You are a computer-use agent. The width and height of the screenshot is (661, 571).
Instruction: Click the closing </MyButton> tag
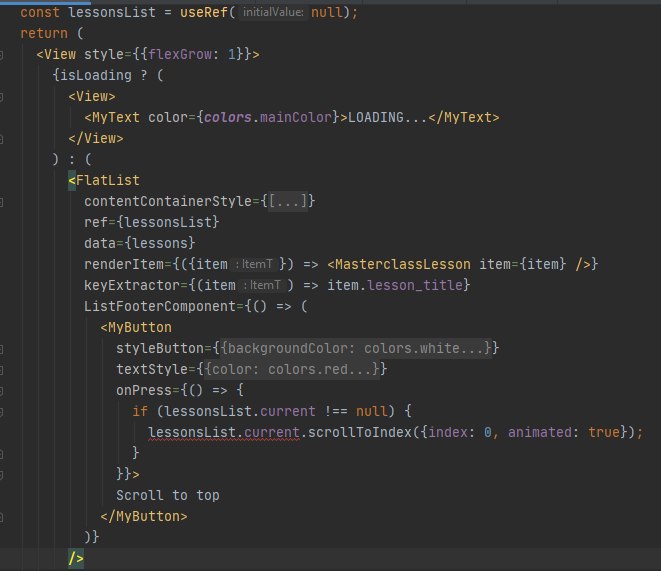coord(144,517)
